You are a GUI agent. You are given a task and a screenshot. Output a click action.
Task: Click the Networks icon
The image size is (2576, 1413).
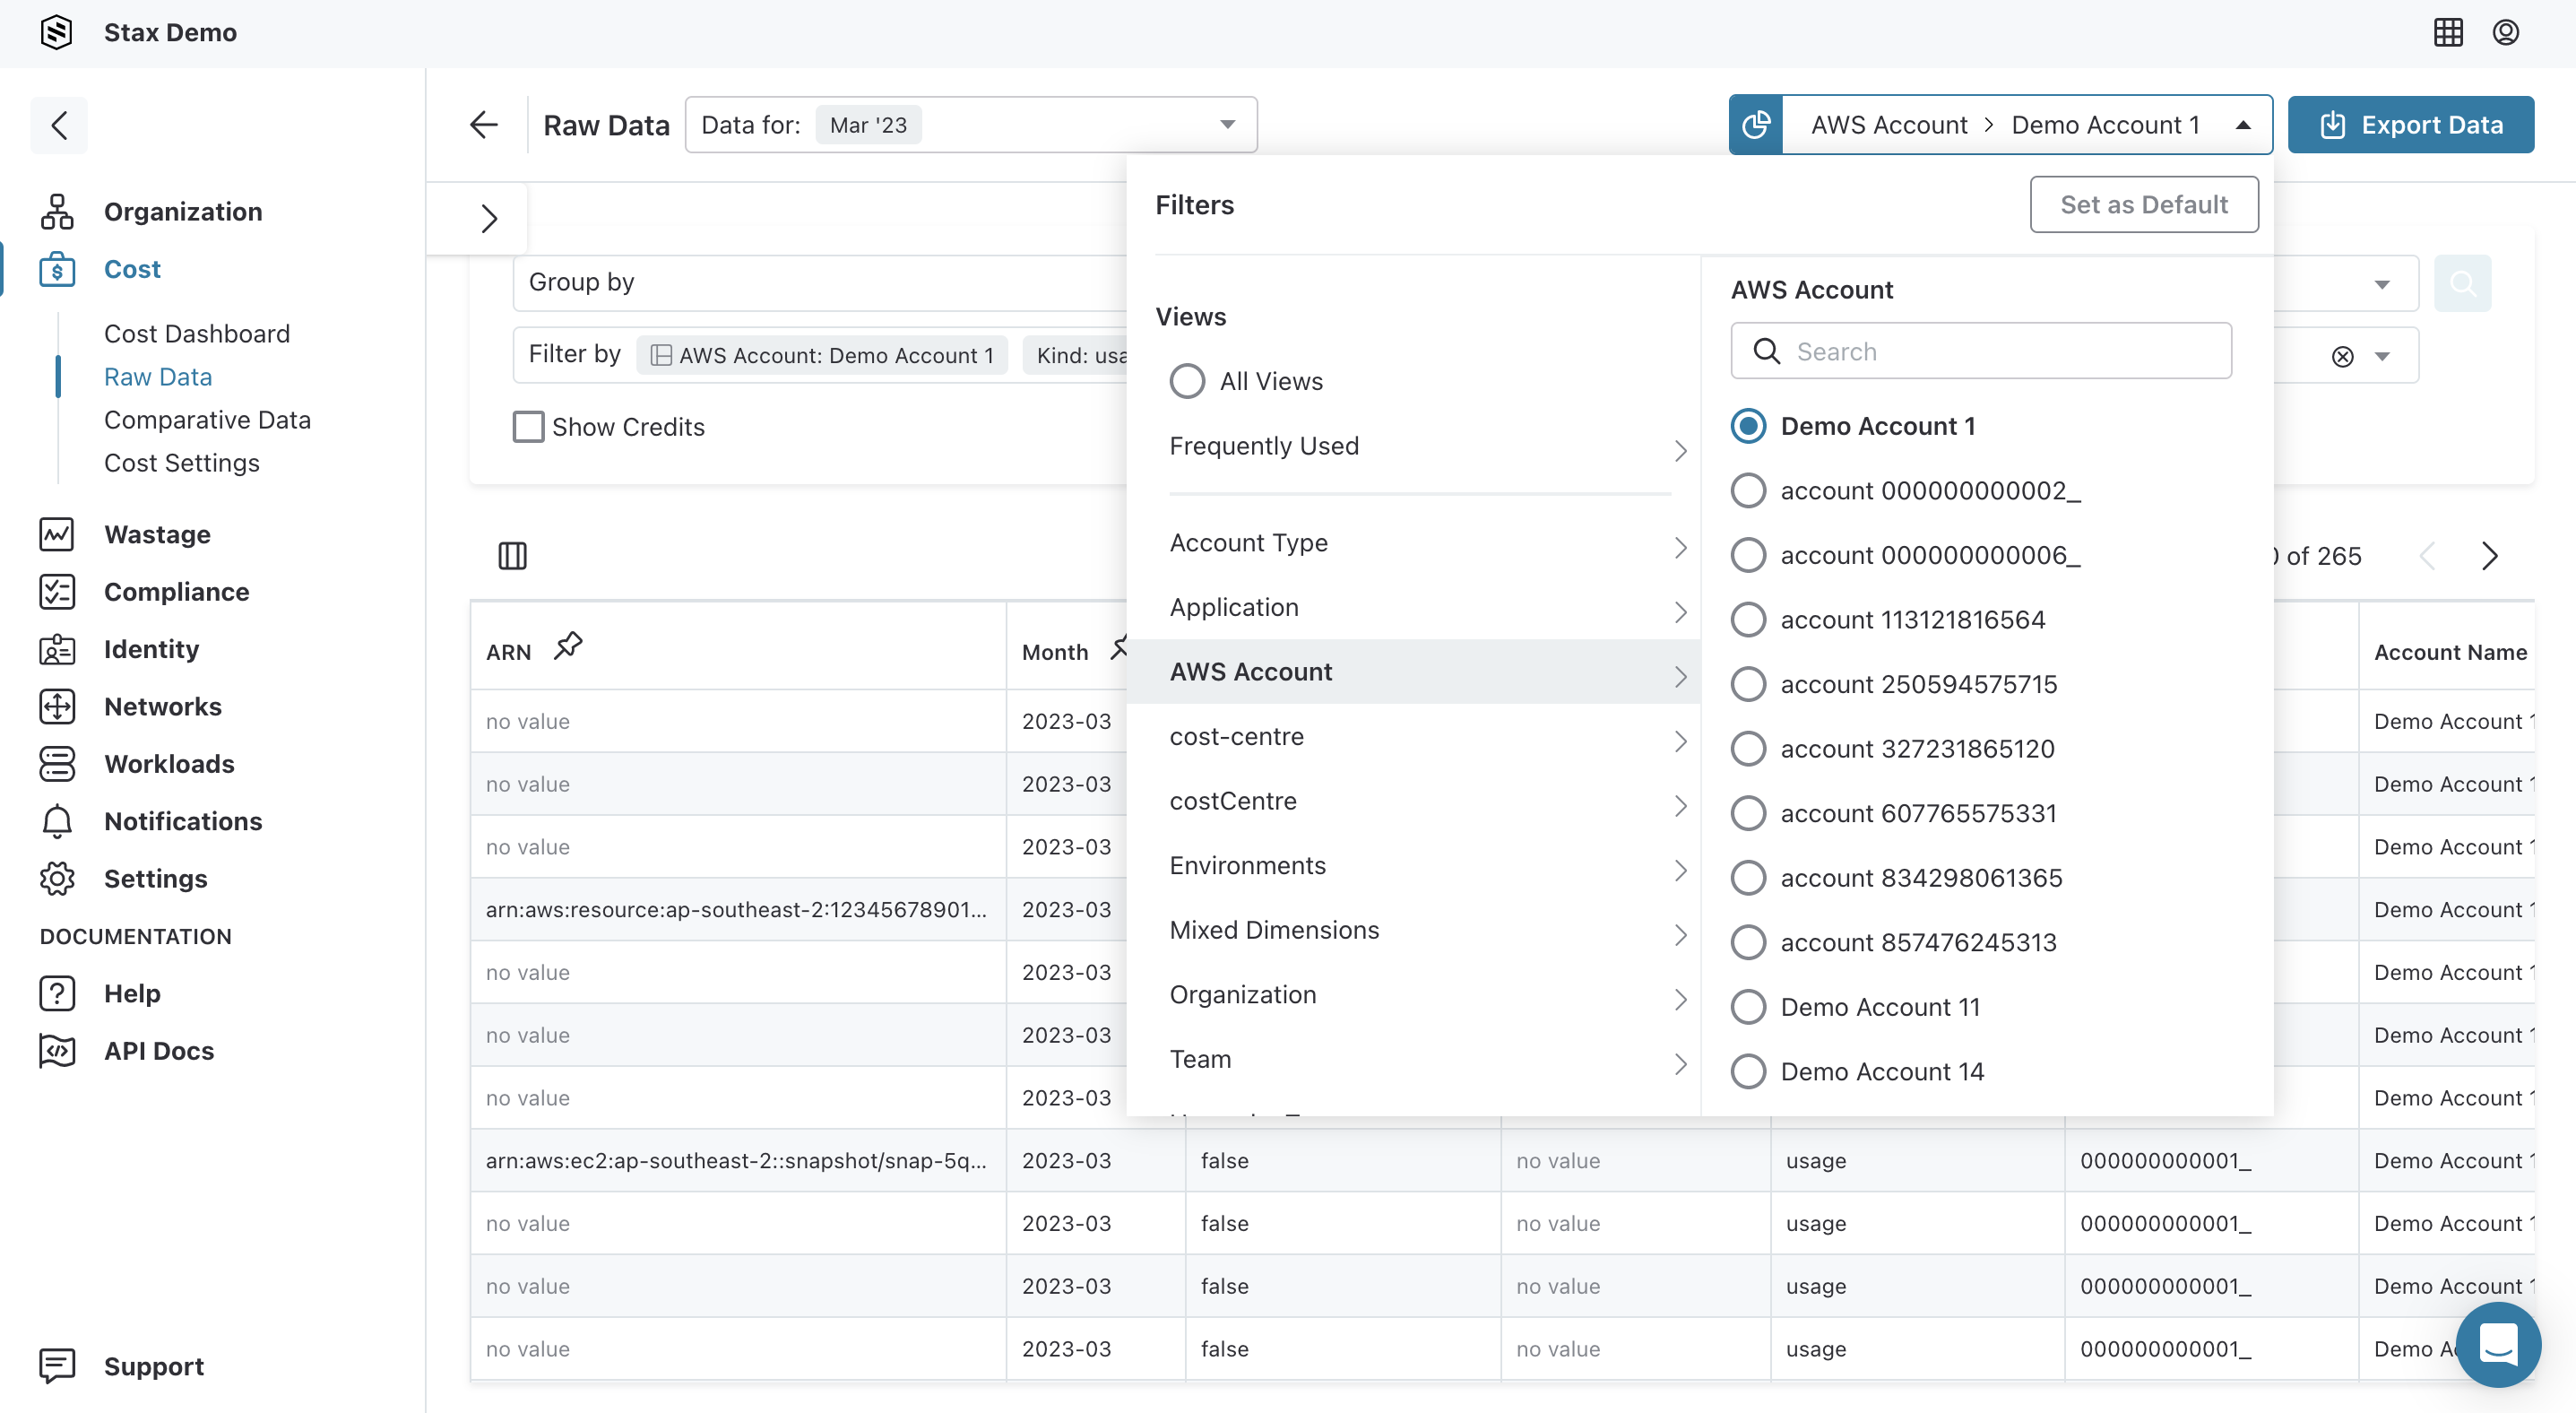[57, 707]
